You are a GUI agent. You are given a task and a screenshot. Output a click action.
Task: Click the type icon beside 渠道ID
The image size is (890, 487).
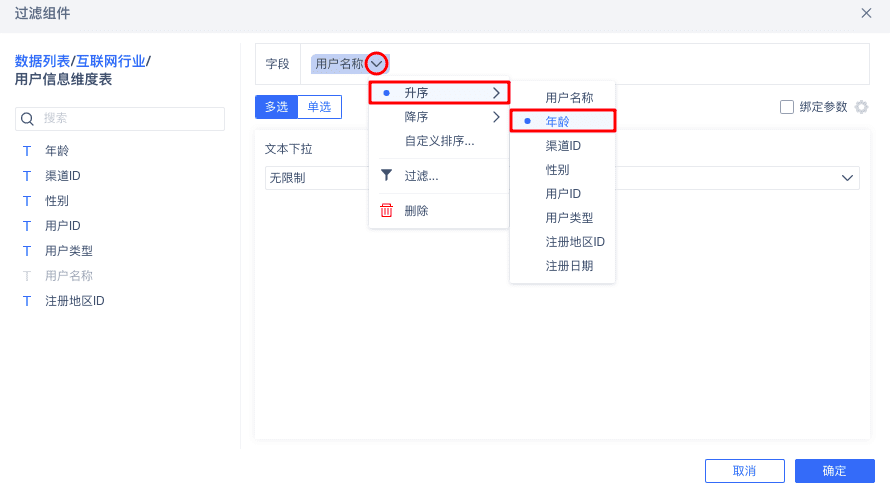click(27, 176)
